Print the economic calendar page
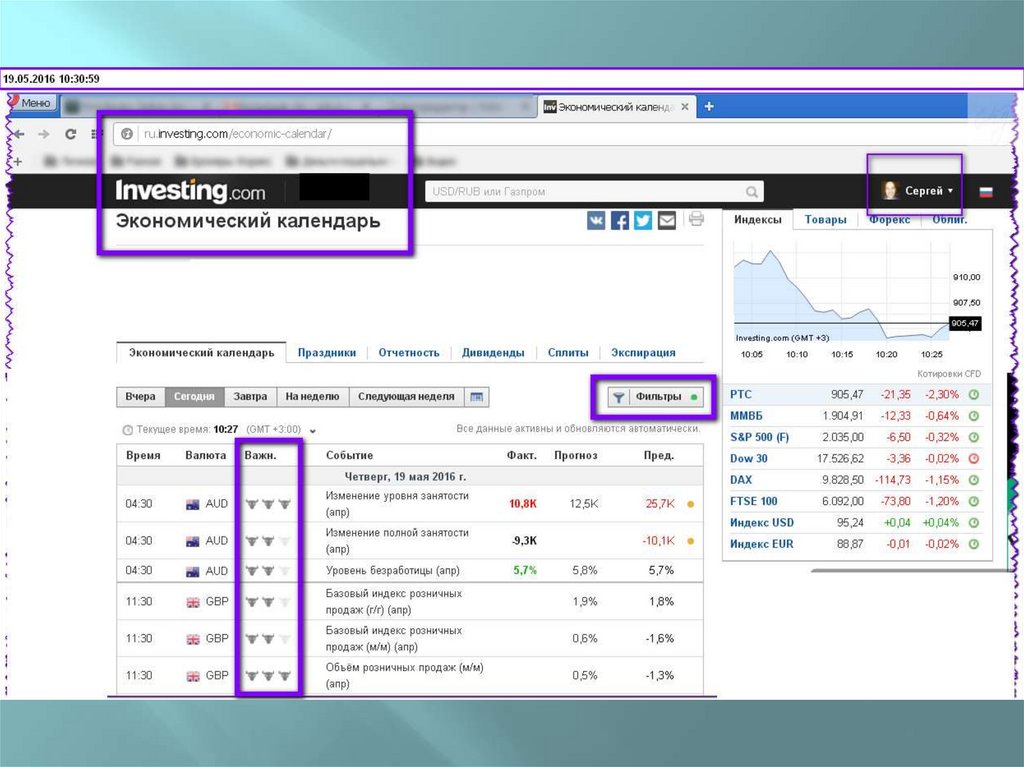The height and width of the screenshot is (767, 1024). (696, 219)
